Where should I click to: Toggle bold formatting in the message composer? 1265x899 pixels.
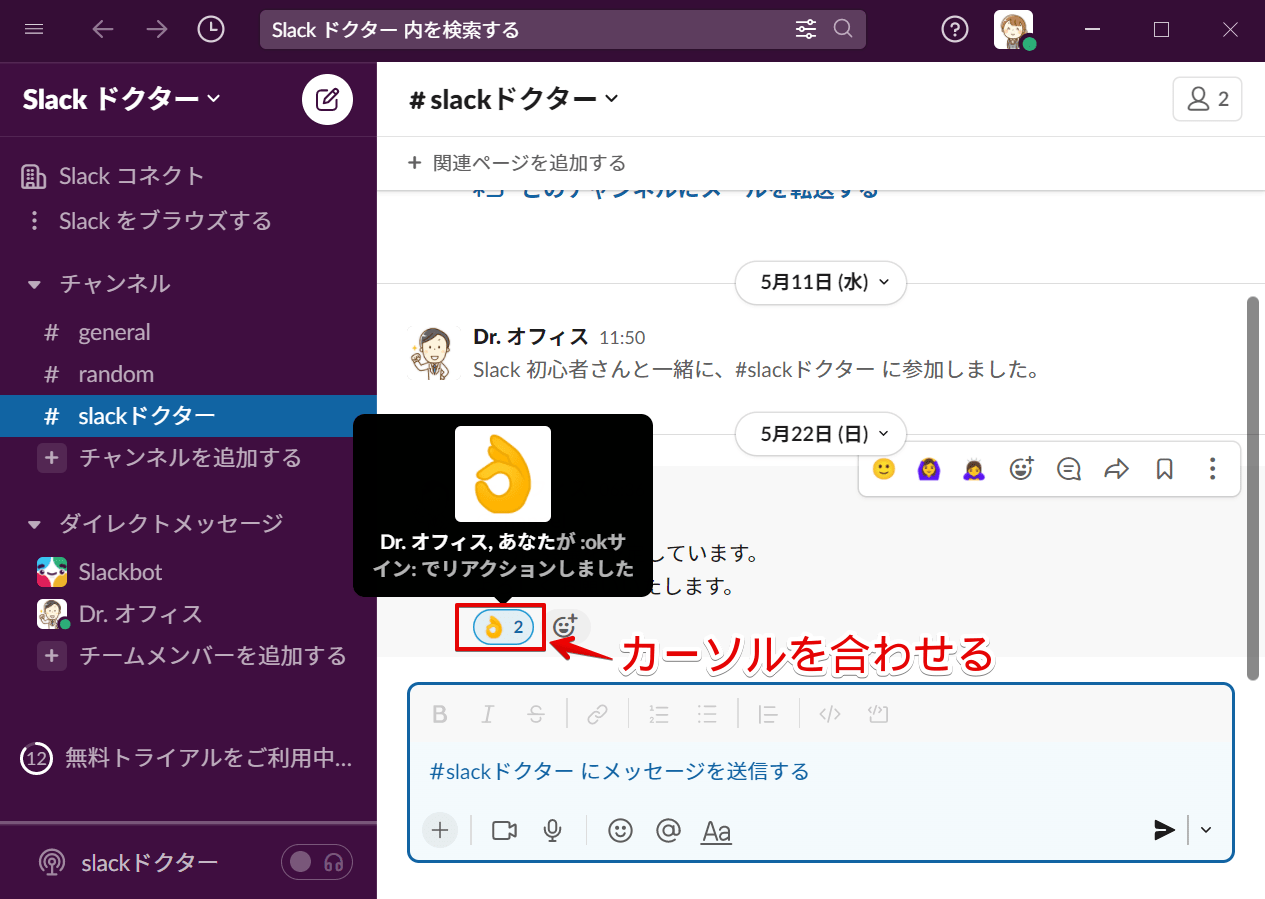pos(440,713)
